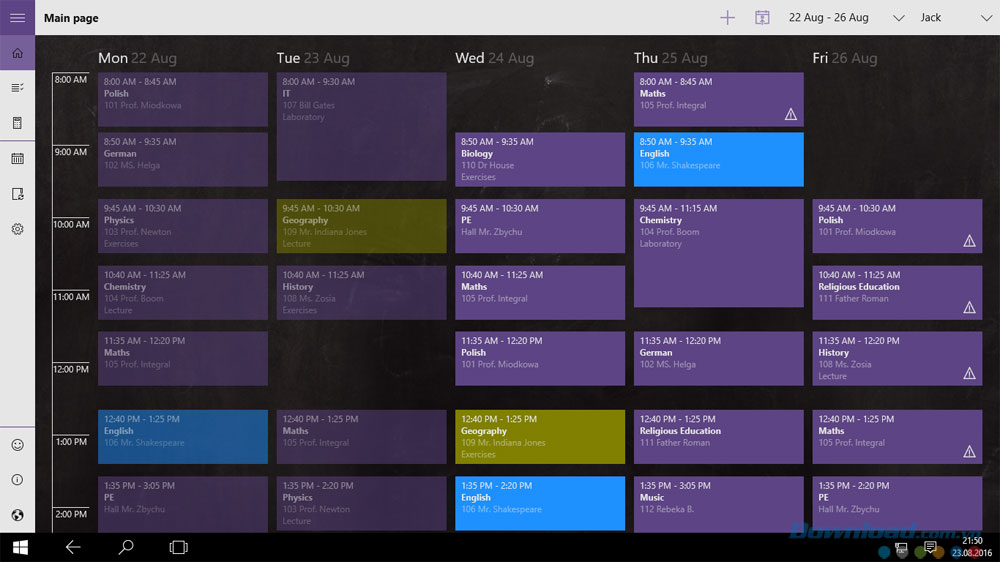This screenshot has height=562, width=1000.
Task: Go to the Home page icon
Action: (17, 53)
